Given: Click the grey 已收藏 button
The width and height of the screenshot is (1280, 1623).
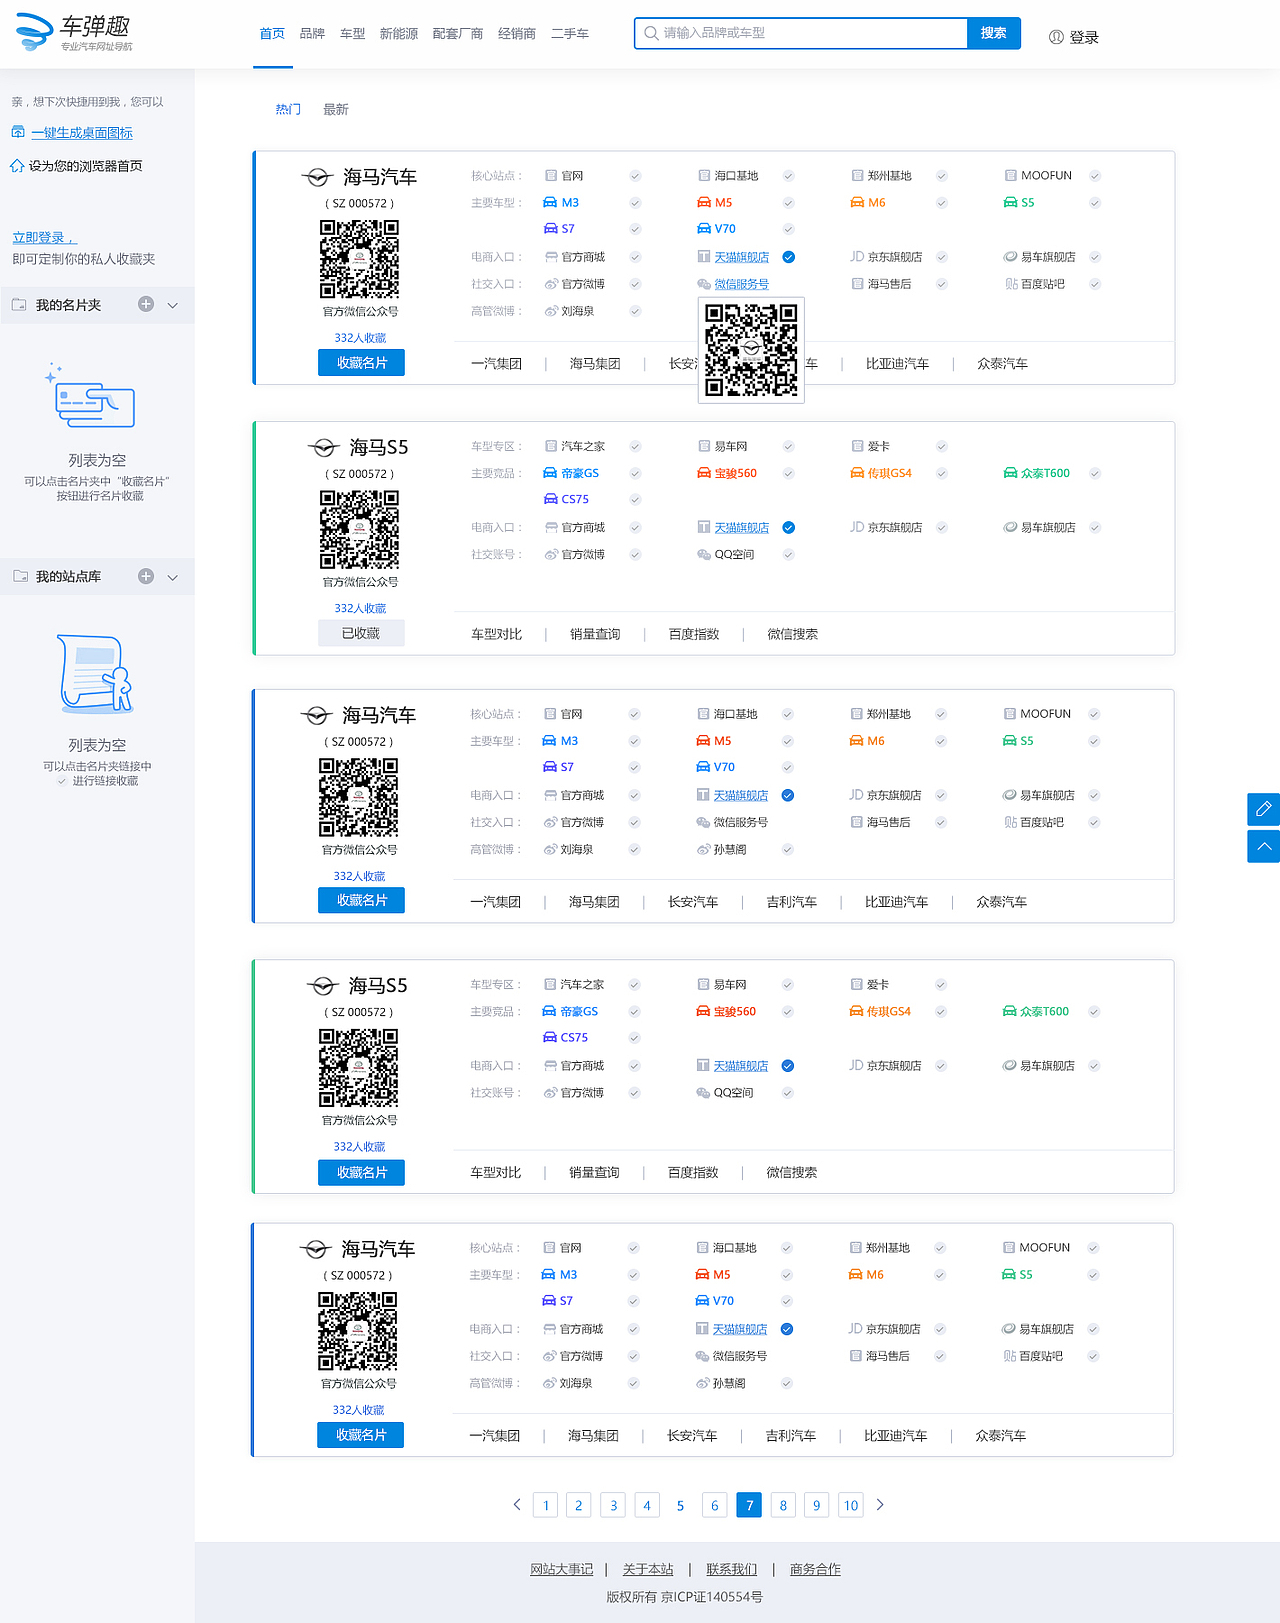Looking at the screenshot, I should pyautogui.click(x=361, y=633).
